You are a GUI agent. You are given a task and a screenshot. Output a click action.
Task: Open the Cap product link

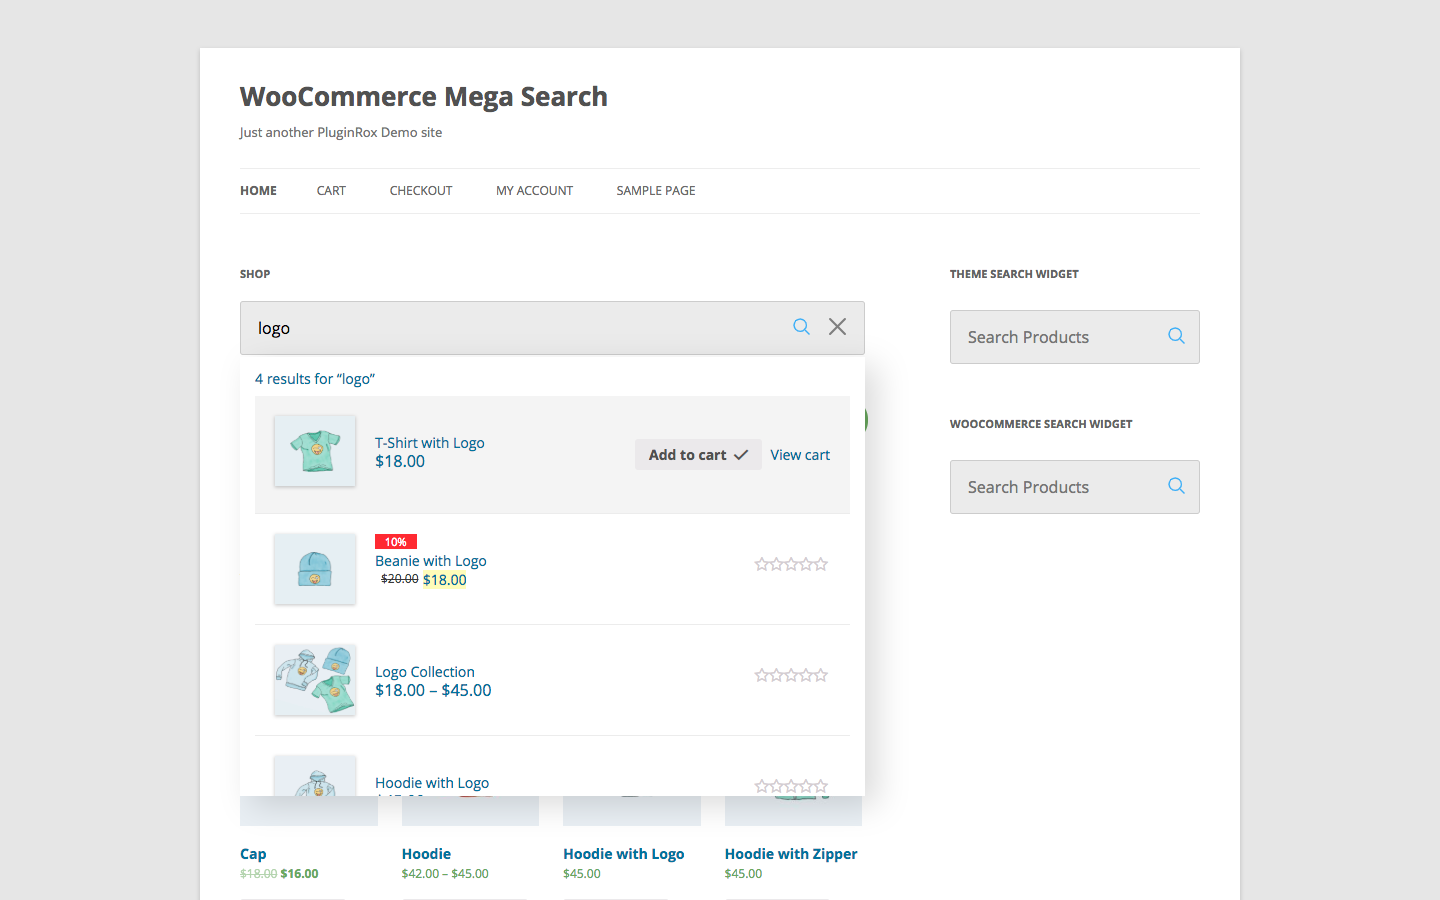coord(253,854)
